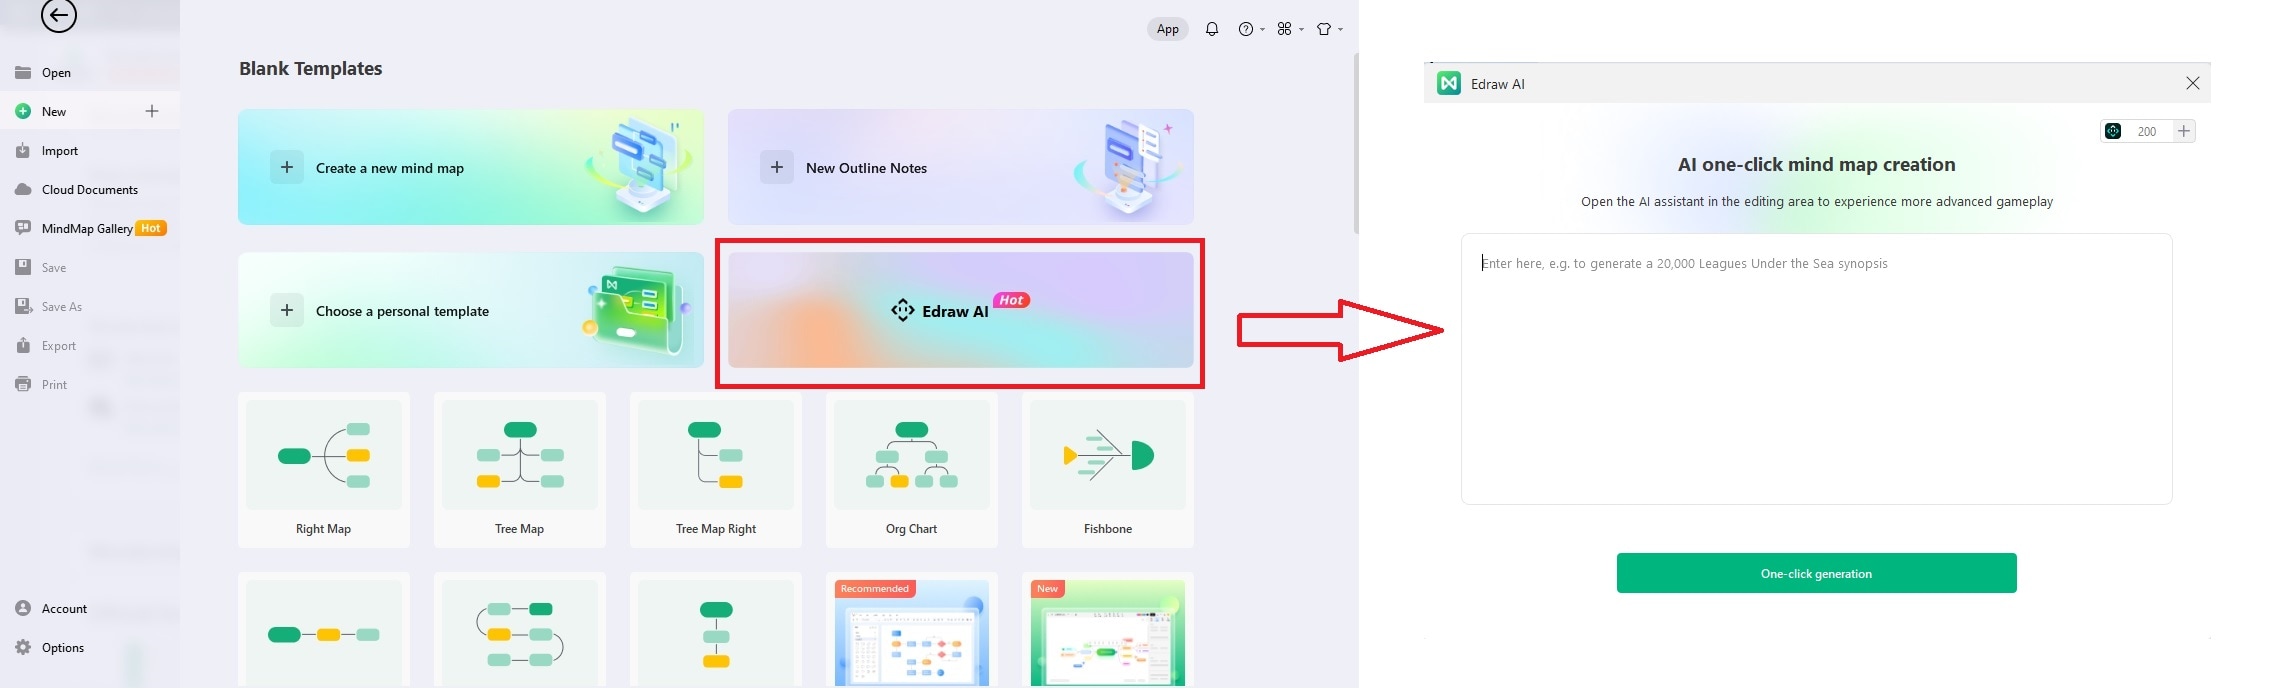
Task: Click the template page vertical scrollbar
Action: point(1356,143)
